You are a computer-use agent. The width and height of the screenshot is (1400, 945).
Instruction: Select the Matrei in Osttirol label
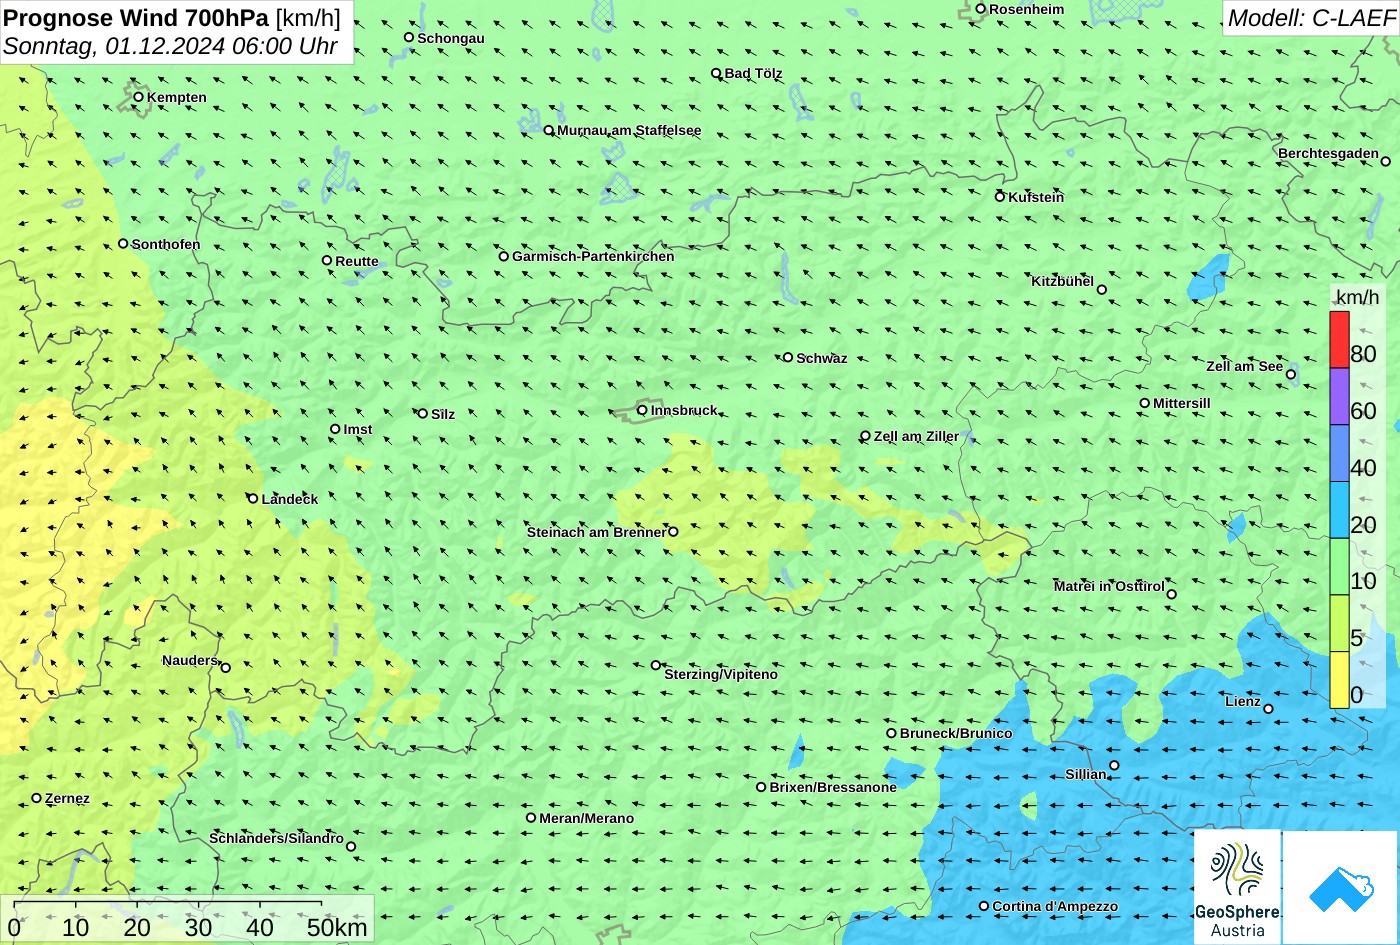(1109, 586)
